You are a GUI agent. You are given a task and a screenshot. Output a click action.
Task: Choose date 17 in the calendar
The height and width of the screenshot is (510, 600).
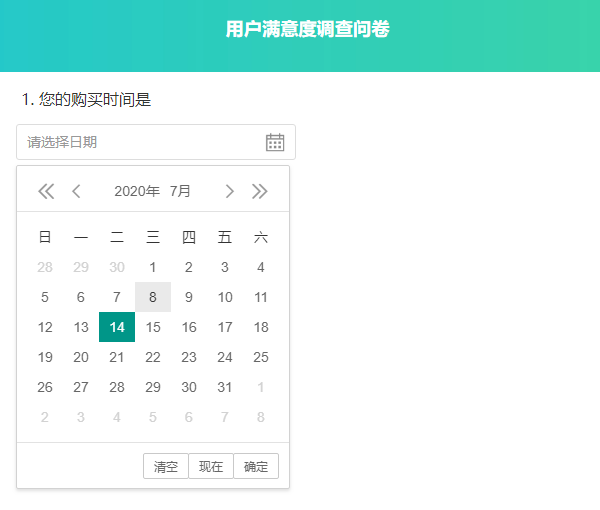[x=225, y=327]
